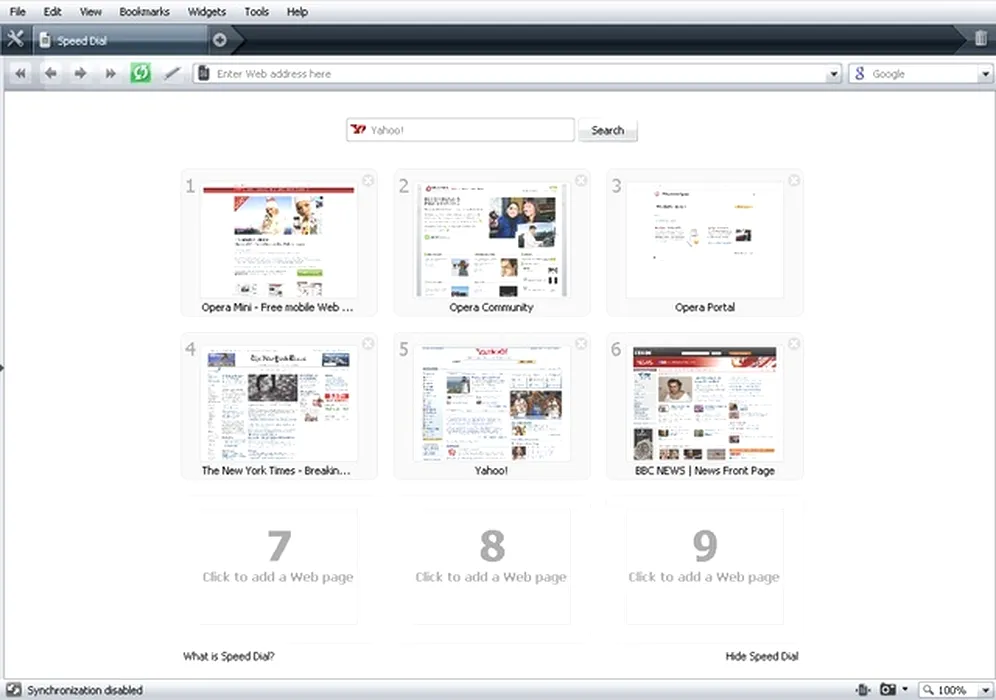Add a Web page to slot 7
996x700 pixels.
point(278,566)
